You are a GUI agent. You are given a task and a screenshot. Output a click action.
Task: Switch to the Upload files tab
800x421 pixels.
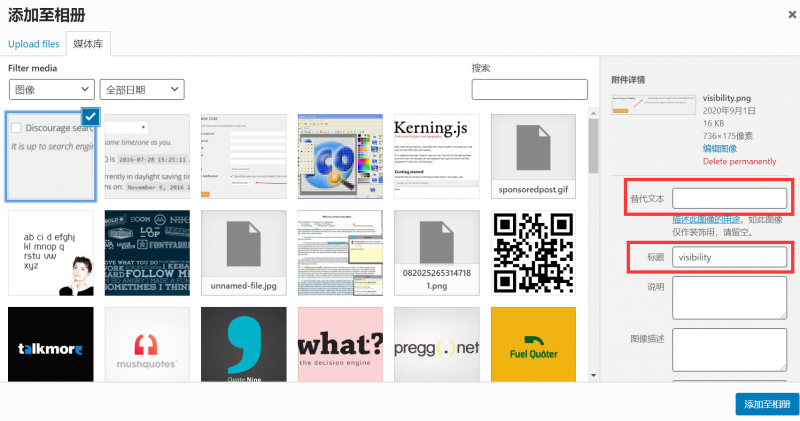[x=34, y=44]
